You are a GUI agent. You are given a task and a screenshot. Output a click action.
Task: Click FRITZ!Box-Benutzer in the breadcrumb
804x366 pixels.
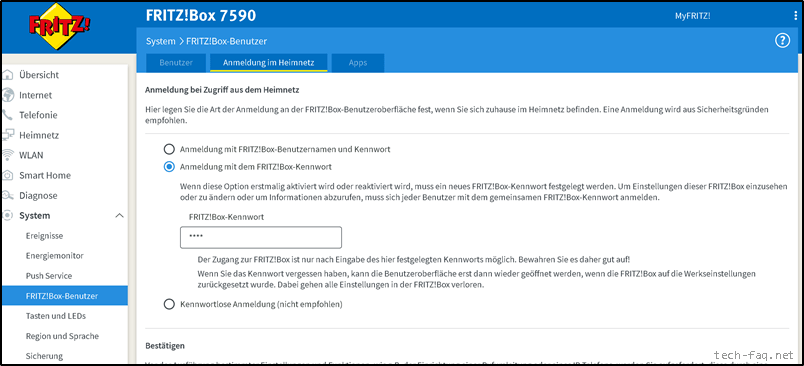226,41
